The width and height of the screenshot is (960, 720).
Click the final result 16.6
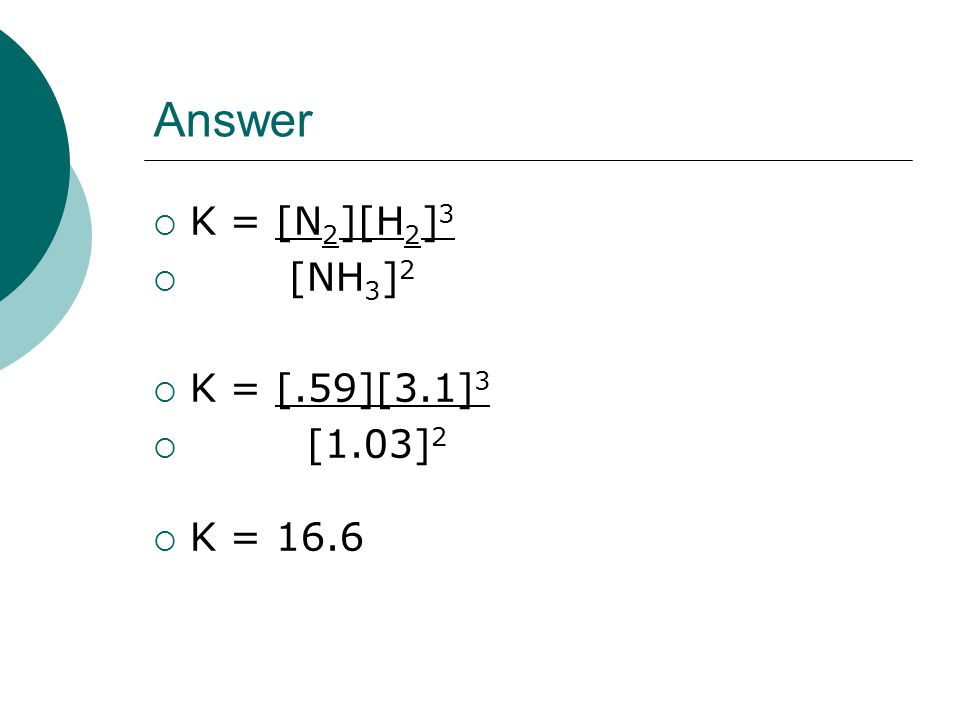tap(320, 537)
